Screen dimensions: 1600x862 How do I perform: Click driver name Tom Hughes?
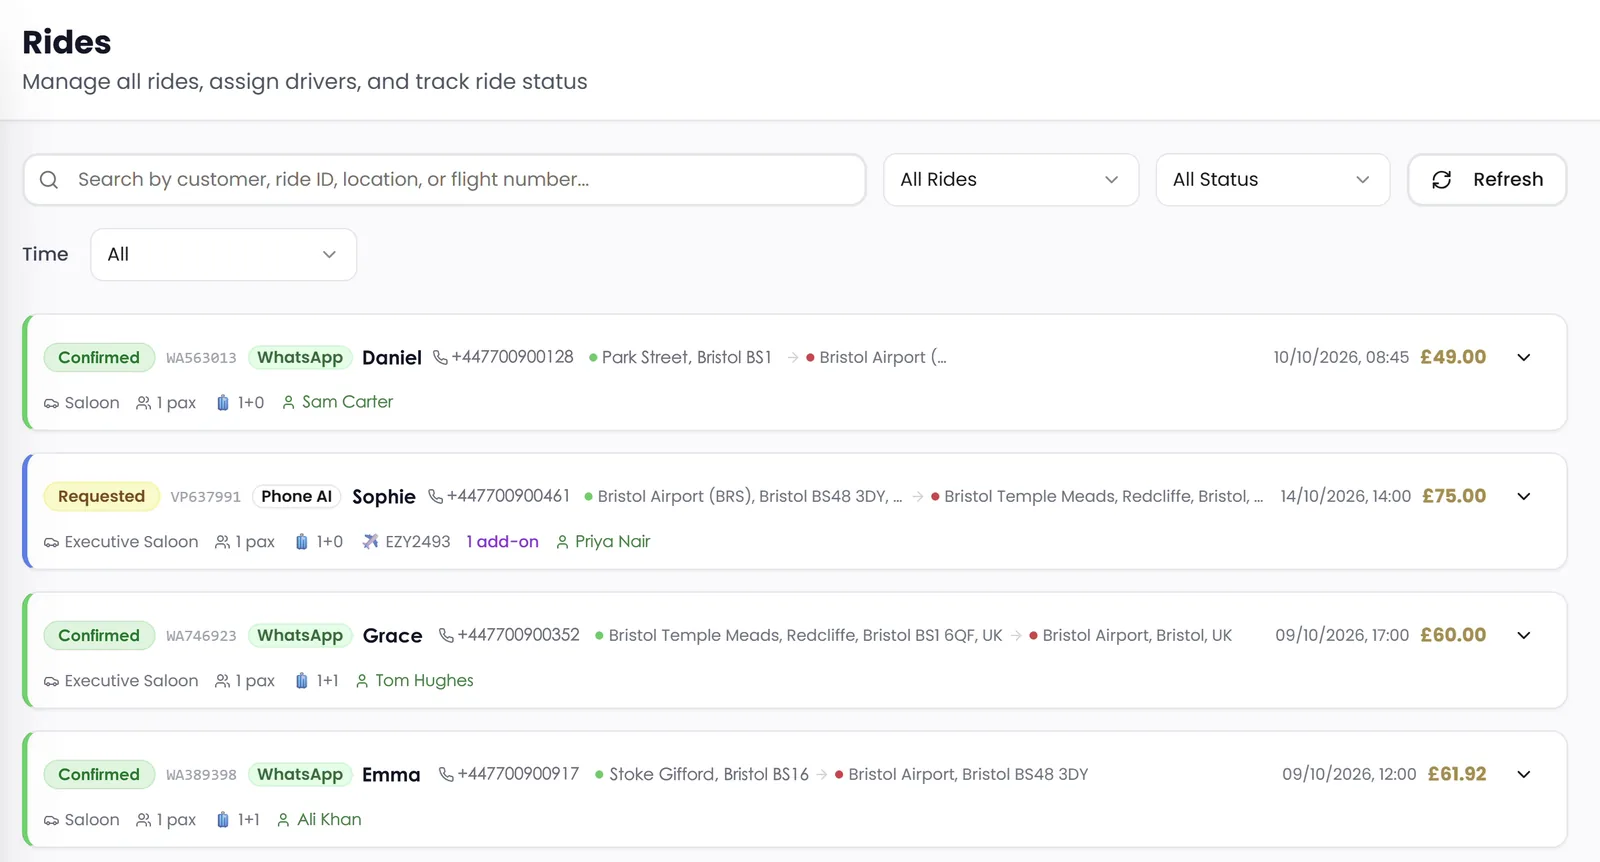pos(424,681)
